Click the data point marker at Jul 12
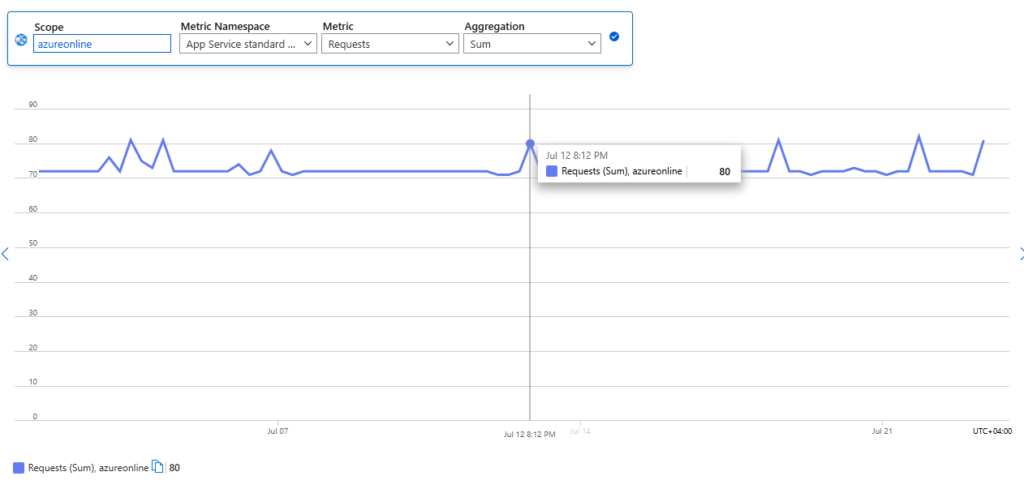Image resolution: width=1024 pixels, height=489 pixels. (530, 144)
